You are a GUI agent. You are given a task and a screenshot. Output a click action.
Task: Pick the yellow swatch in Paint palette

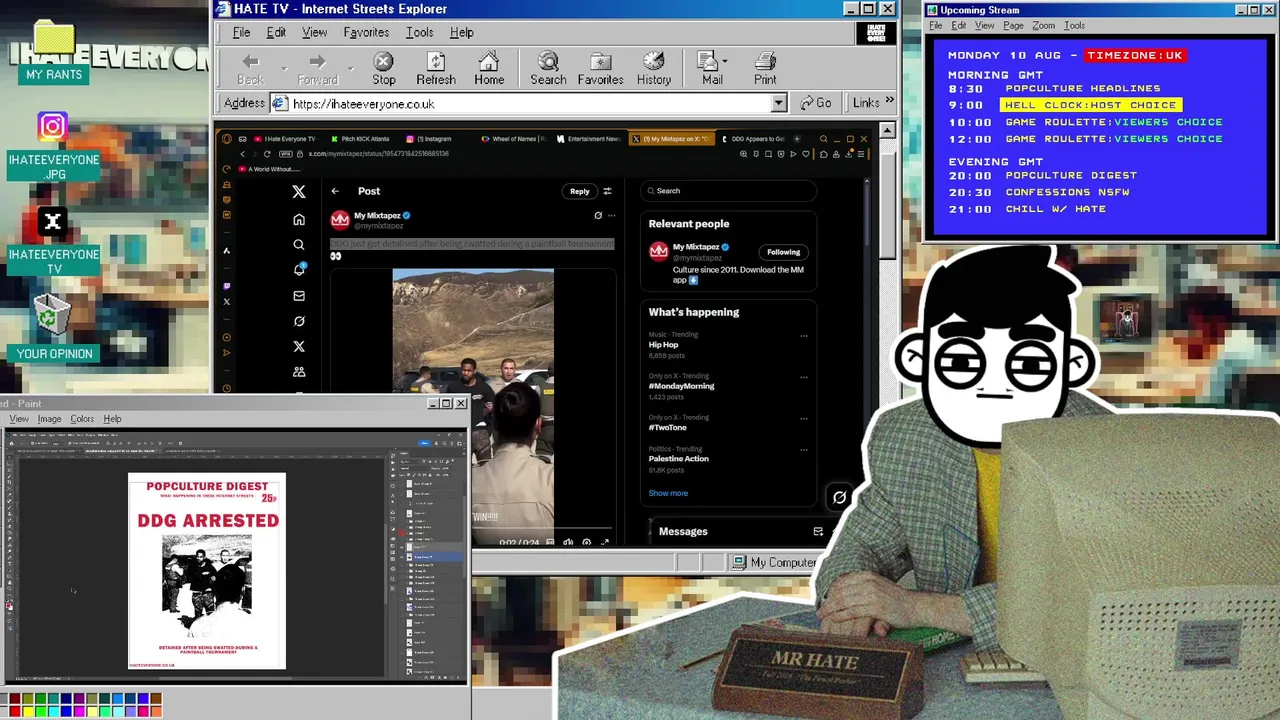(27, 711)
